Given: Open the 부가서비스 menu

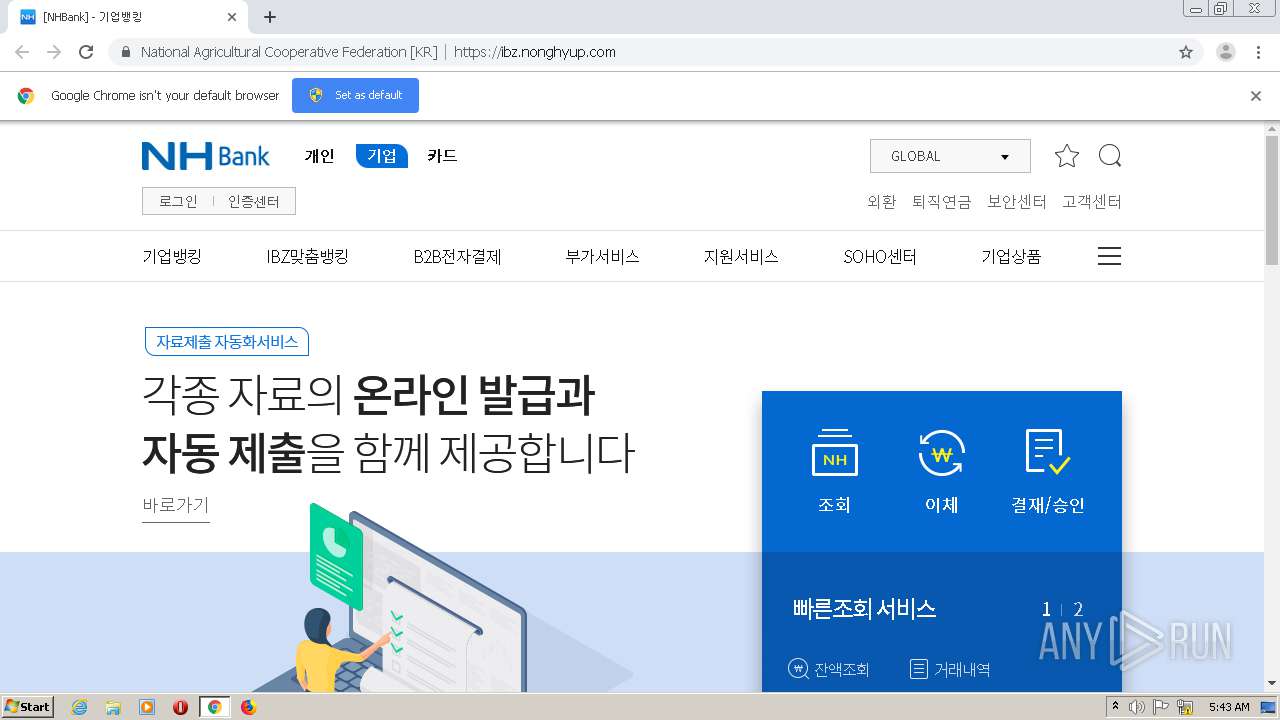Looking at the screenshot, I should [602, 257].
